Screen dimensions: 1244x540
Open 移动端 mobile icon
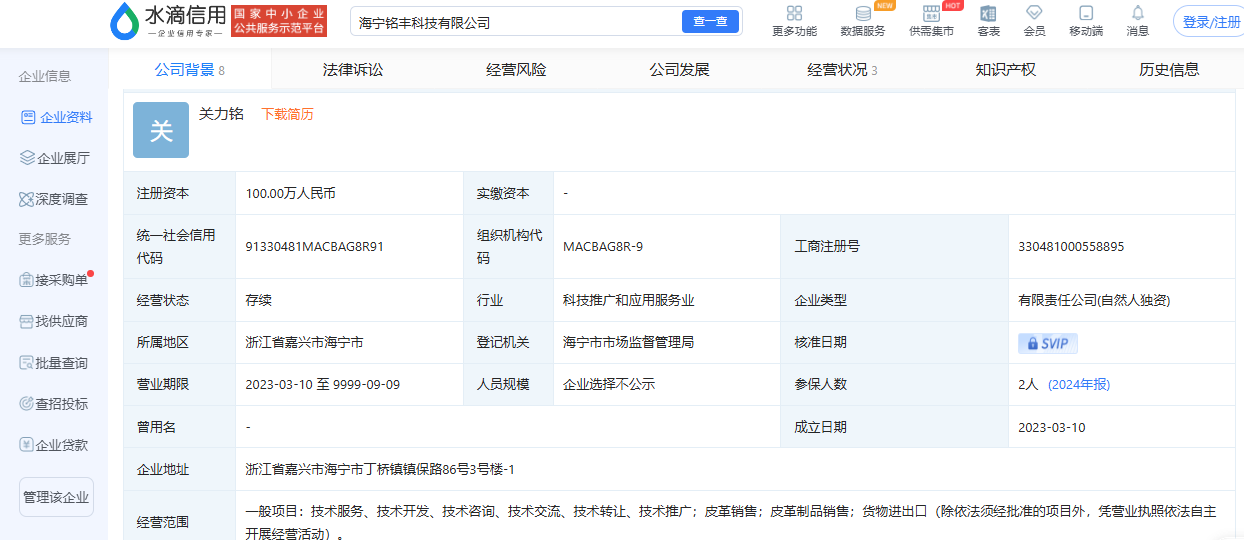(x=1086, y=13)
